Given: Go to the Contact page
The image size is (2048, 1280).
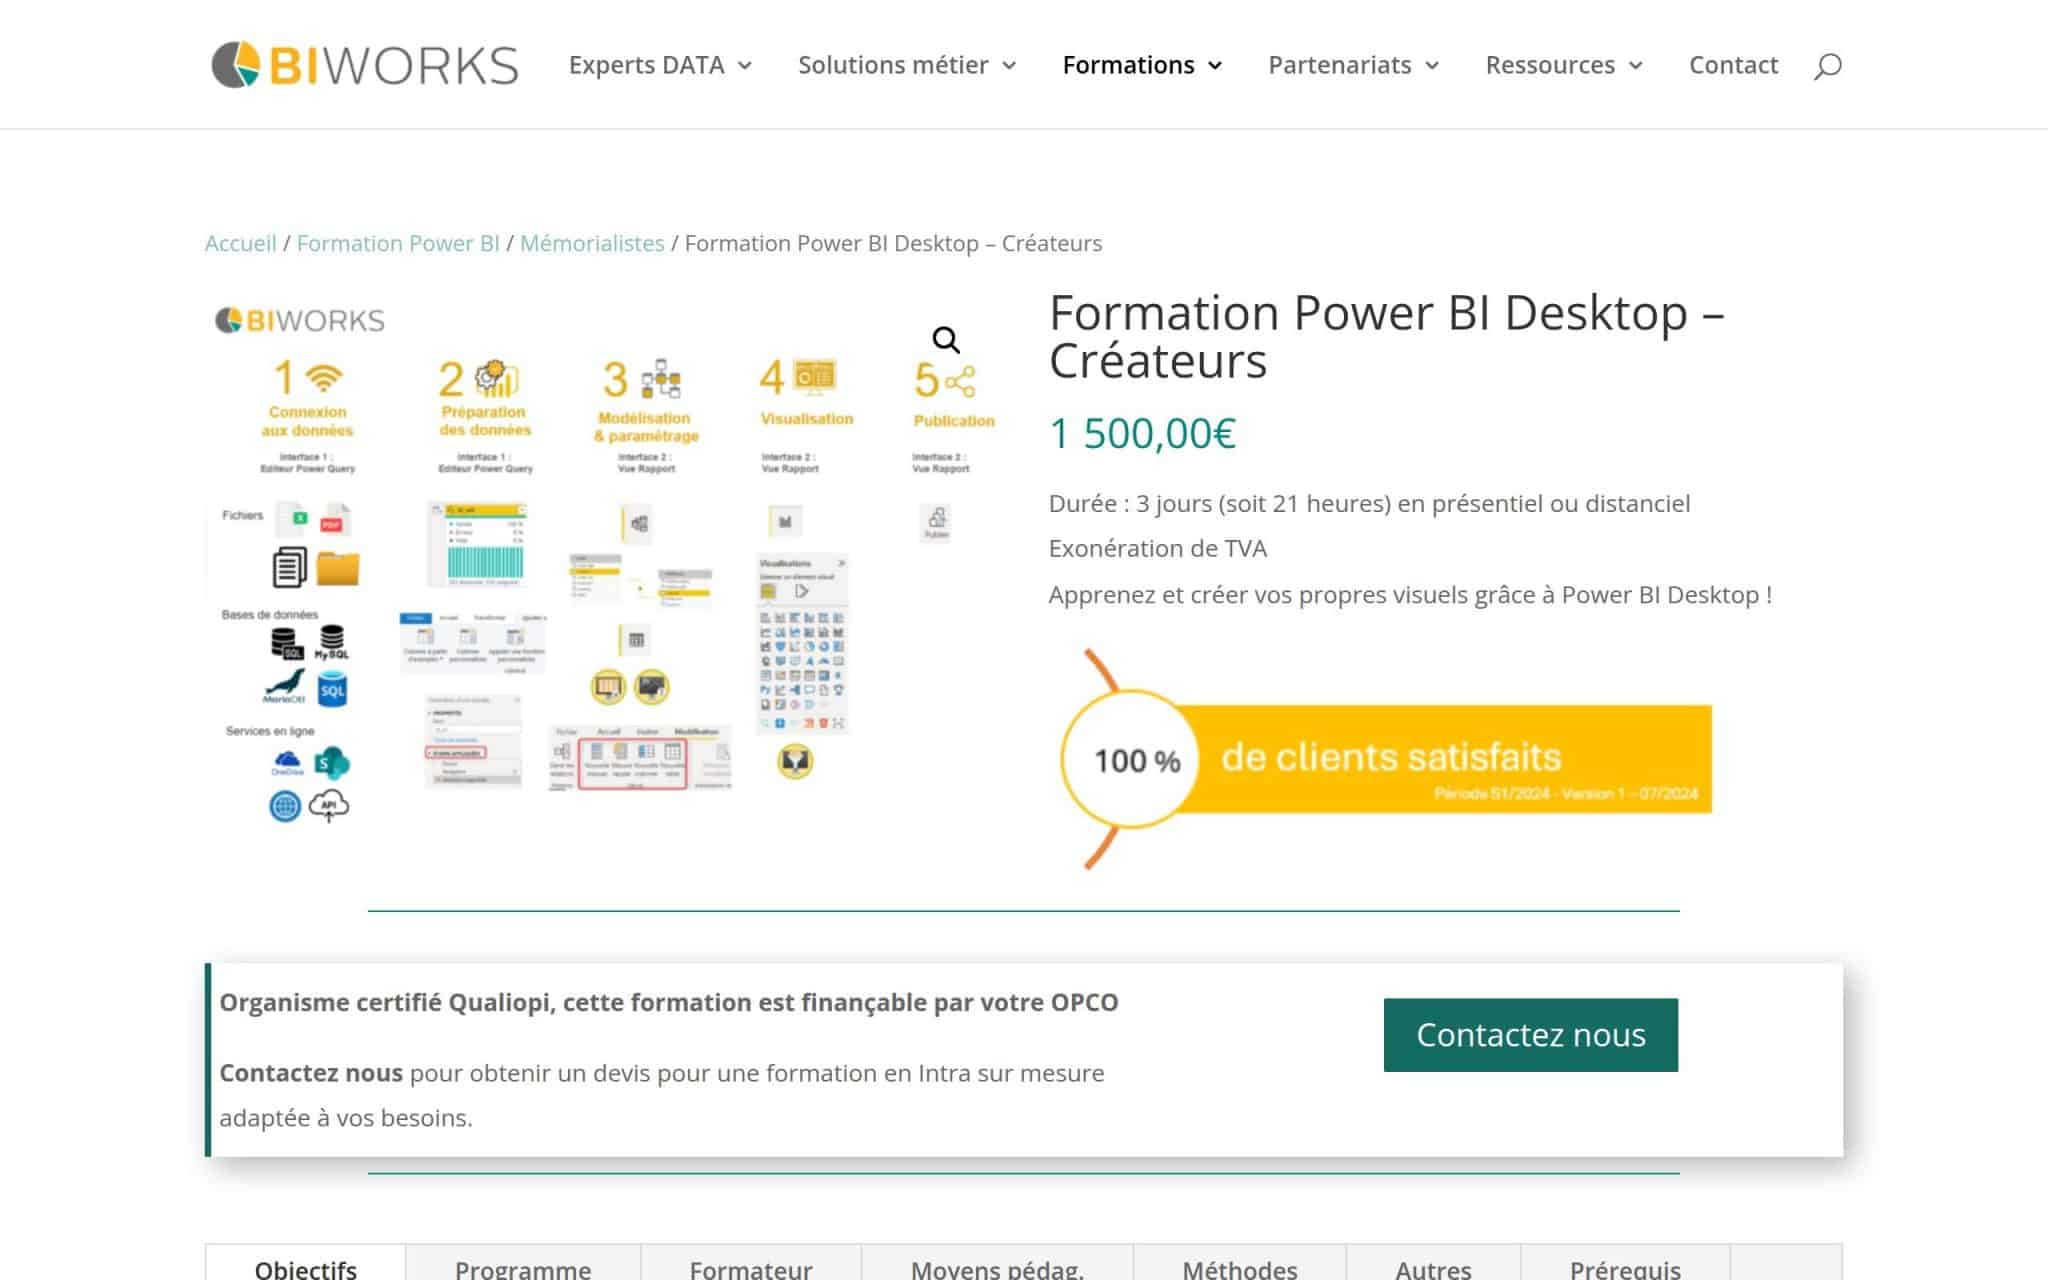Looking at the screenshot, I should (1733, 65).
